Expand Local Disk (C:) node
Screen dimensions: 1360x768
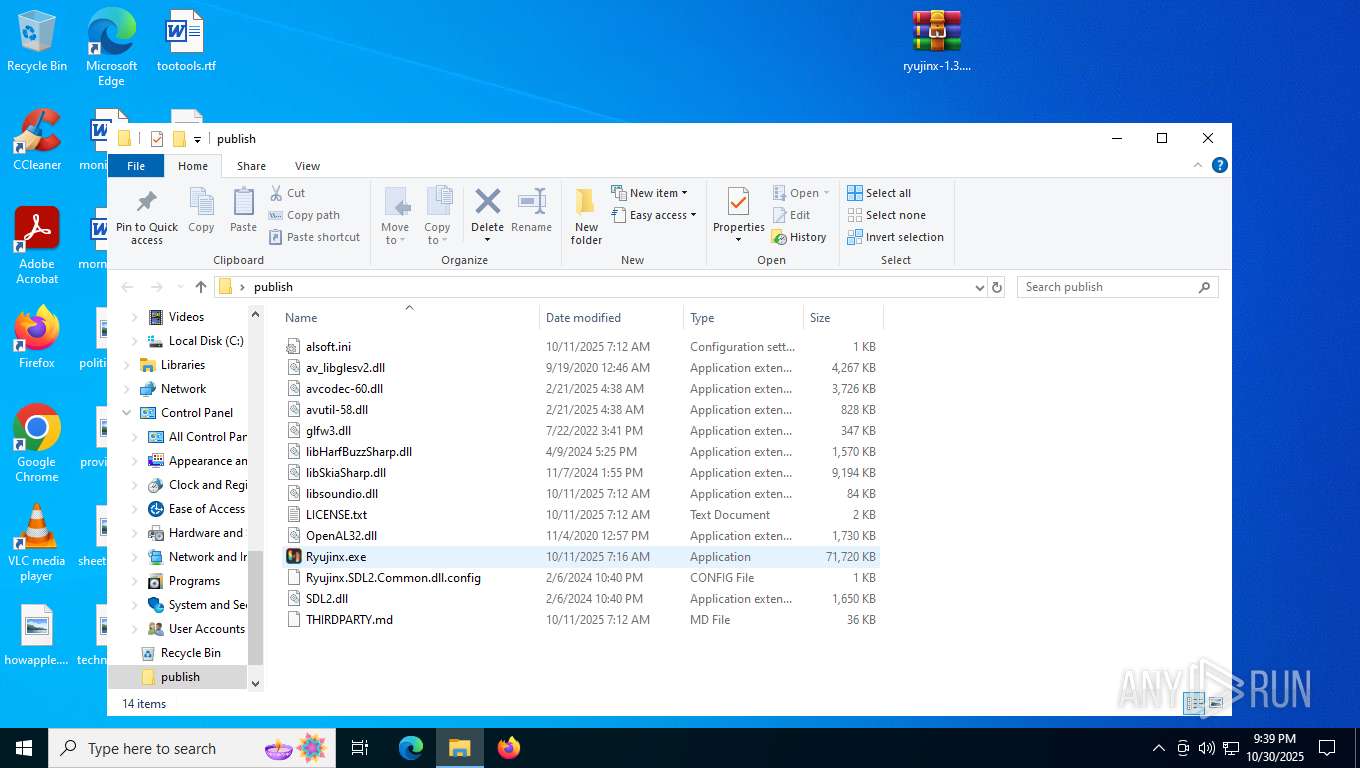click(x=135, y=341)
